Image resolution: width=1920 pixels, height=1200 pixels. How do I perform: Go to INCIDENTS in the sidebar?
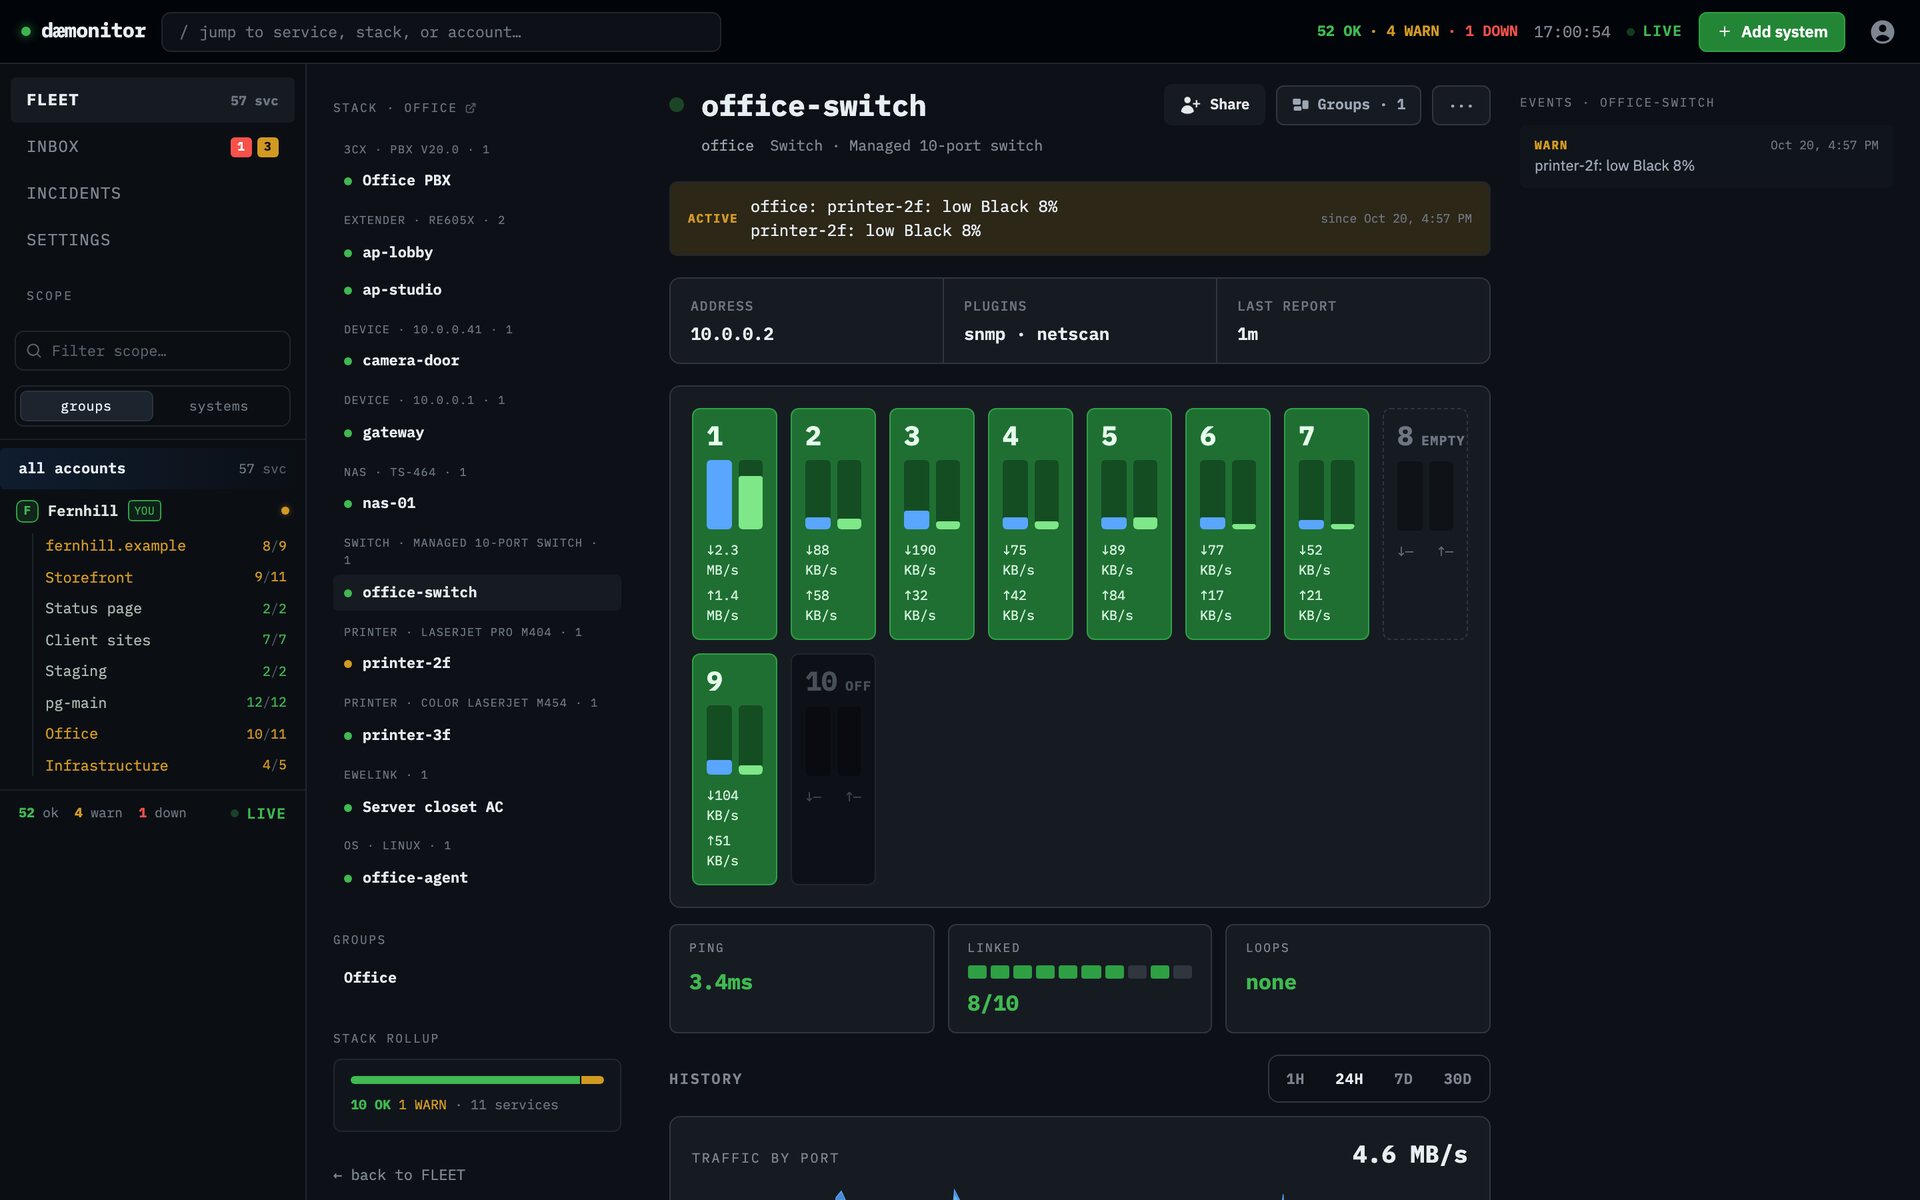(152, 193)
